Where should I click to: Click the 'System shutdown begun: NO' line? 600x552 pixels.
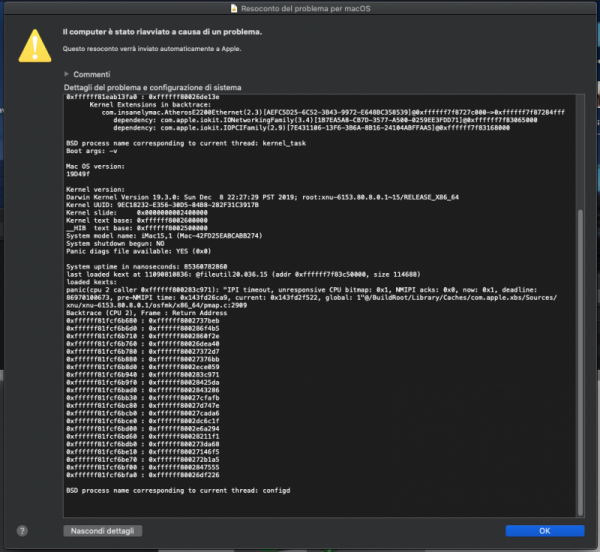click(x=115, y=244)
